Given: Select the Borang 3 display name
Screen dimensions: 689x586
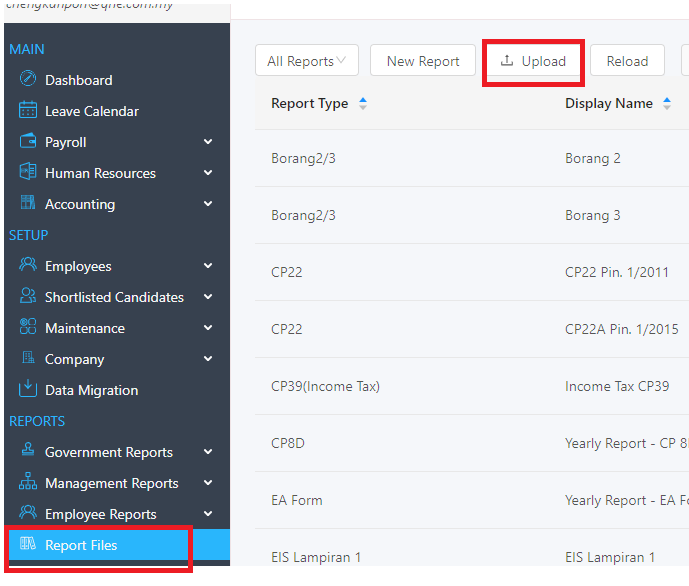Looking at the screenshot, I should tap(593, 215).
